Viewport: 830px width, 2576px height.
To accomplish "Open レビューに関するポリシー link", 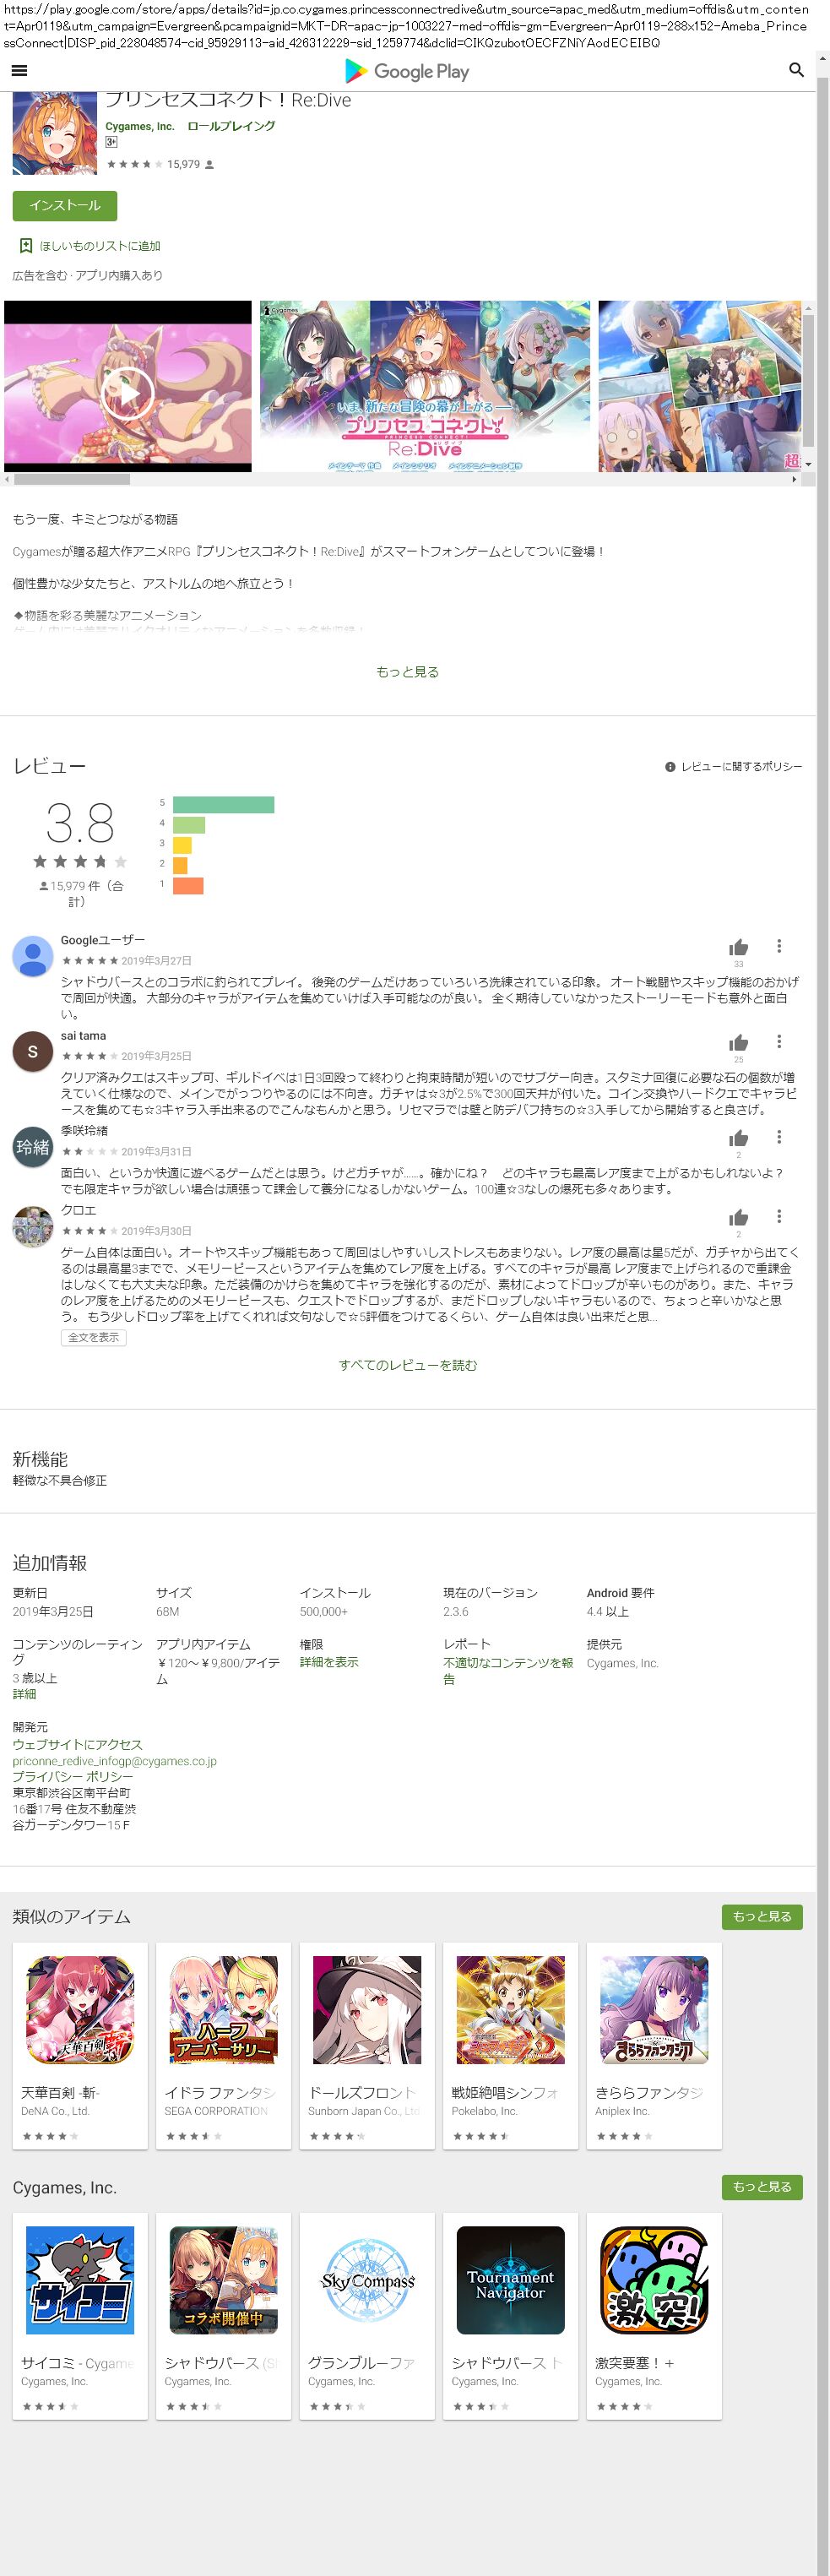I will tap(741, 767).
